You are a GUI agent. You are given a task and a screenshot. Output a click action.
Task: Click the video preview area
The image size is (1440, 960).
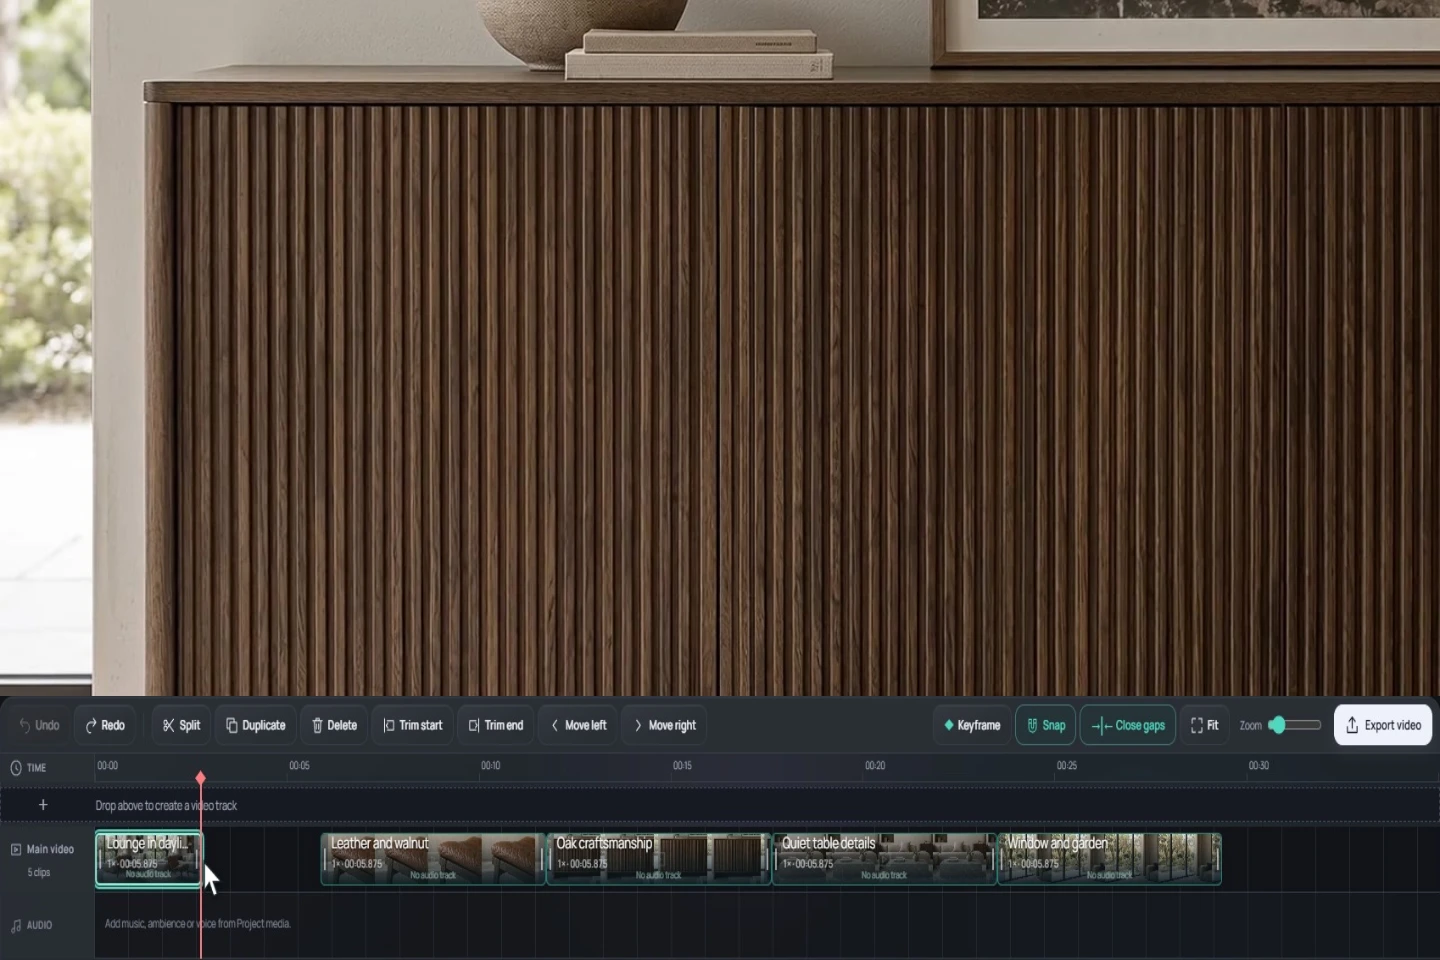click(720, 347)
